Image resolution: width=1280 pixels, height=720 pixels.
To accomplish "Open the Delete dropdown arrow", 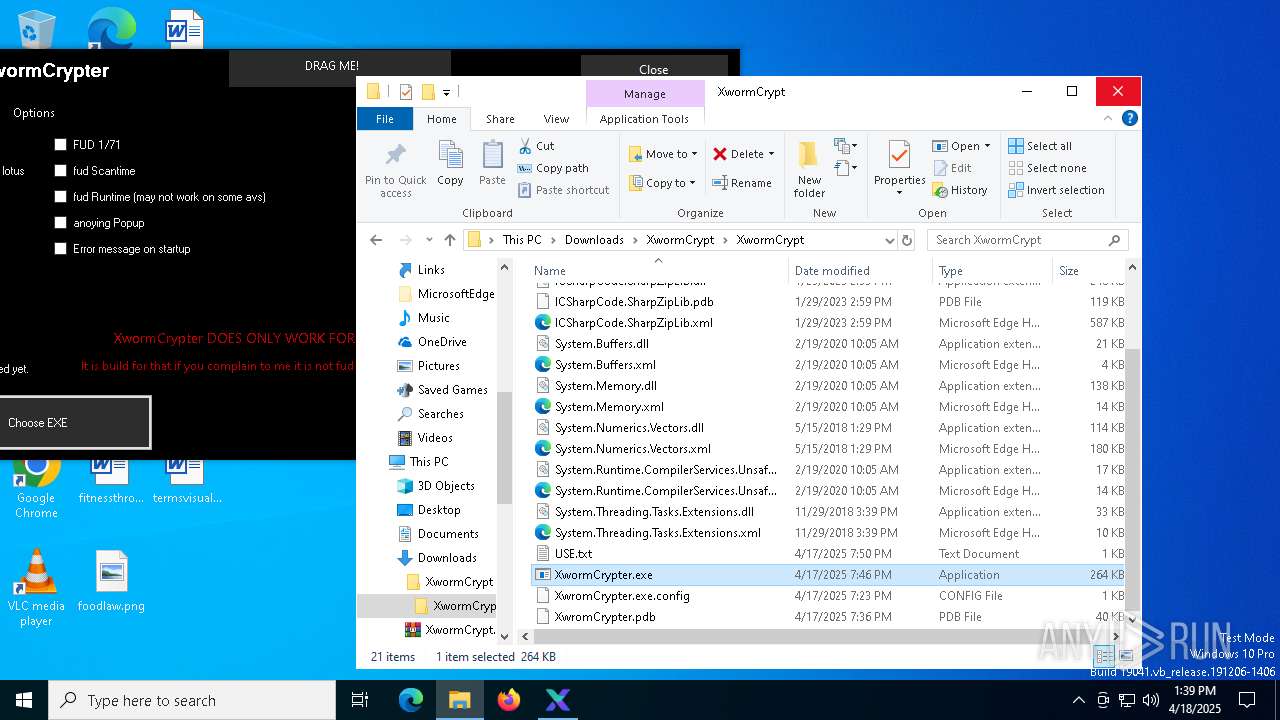I will (771, 154).
